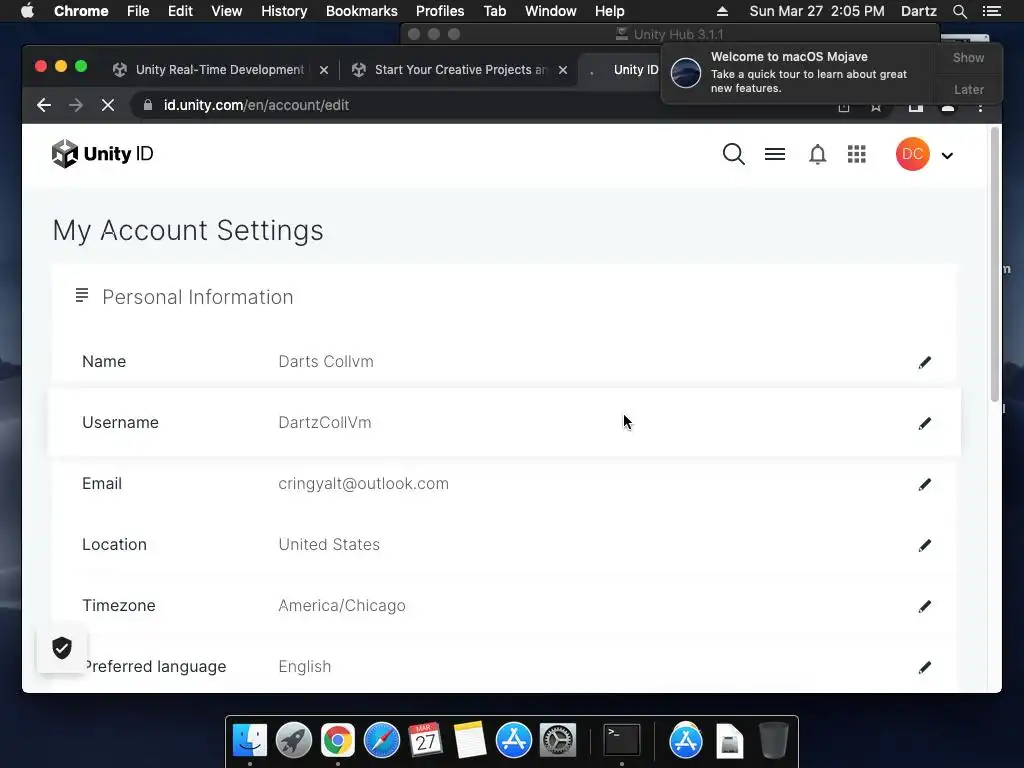Open the hamburger menu in Unity ID header
The height and width of the screenshot is (768, 1024).
coord(775,154)
